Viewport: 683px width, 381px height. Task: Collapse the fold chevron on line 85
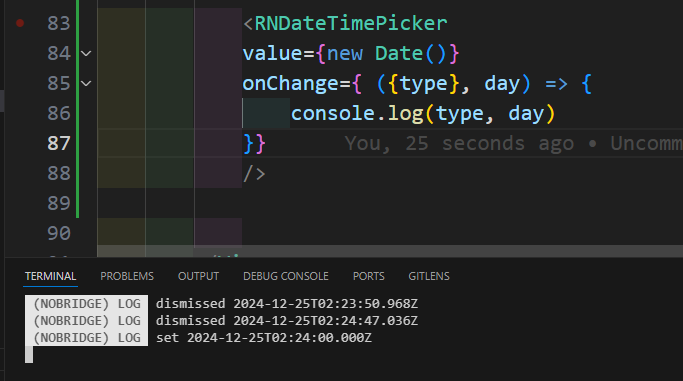(86, 83)
